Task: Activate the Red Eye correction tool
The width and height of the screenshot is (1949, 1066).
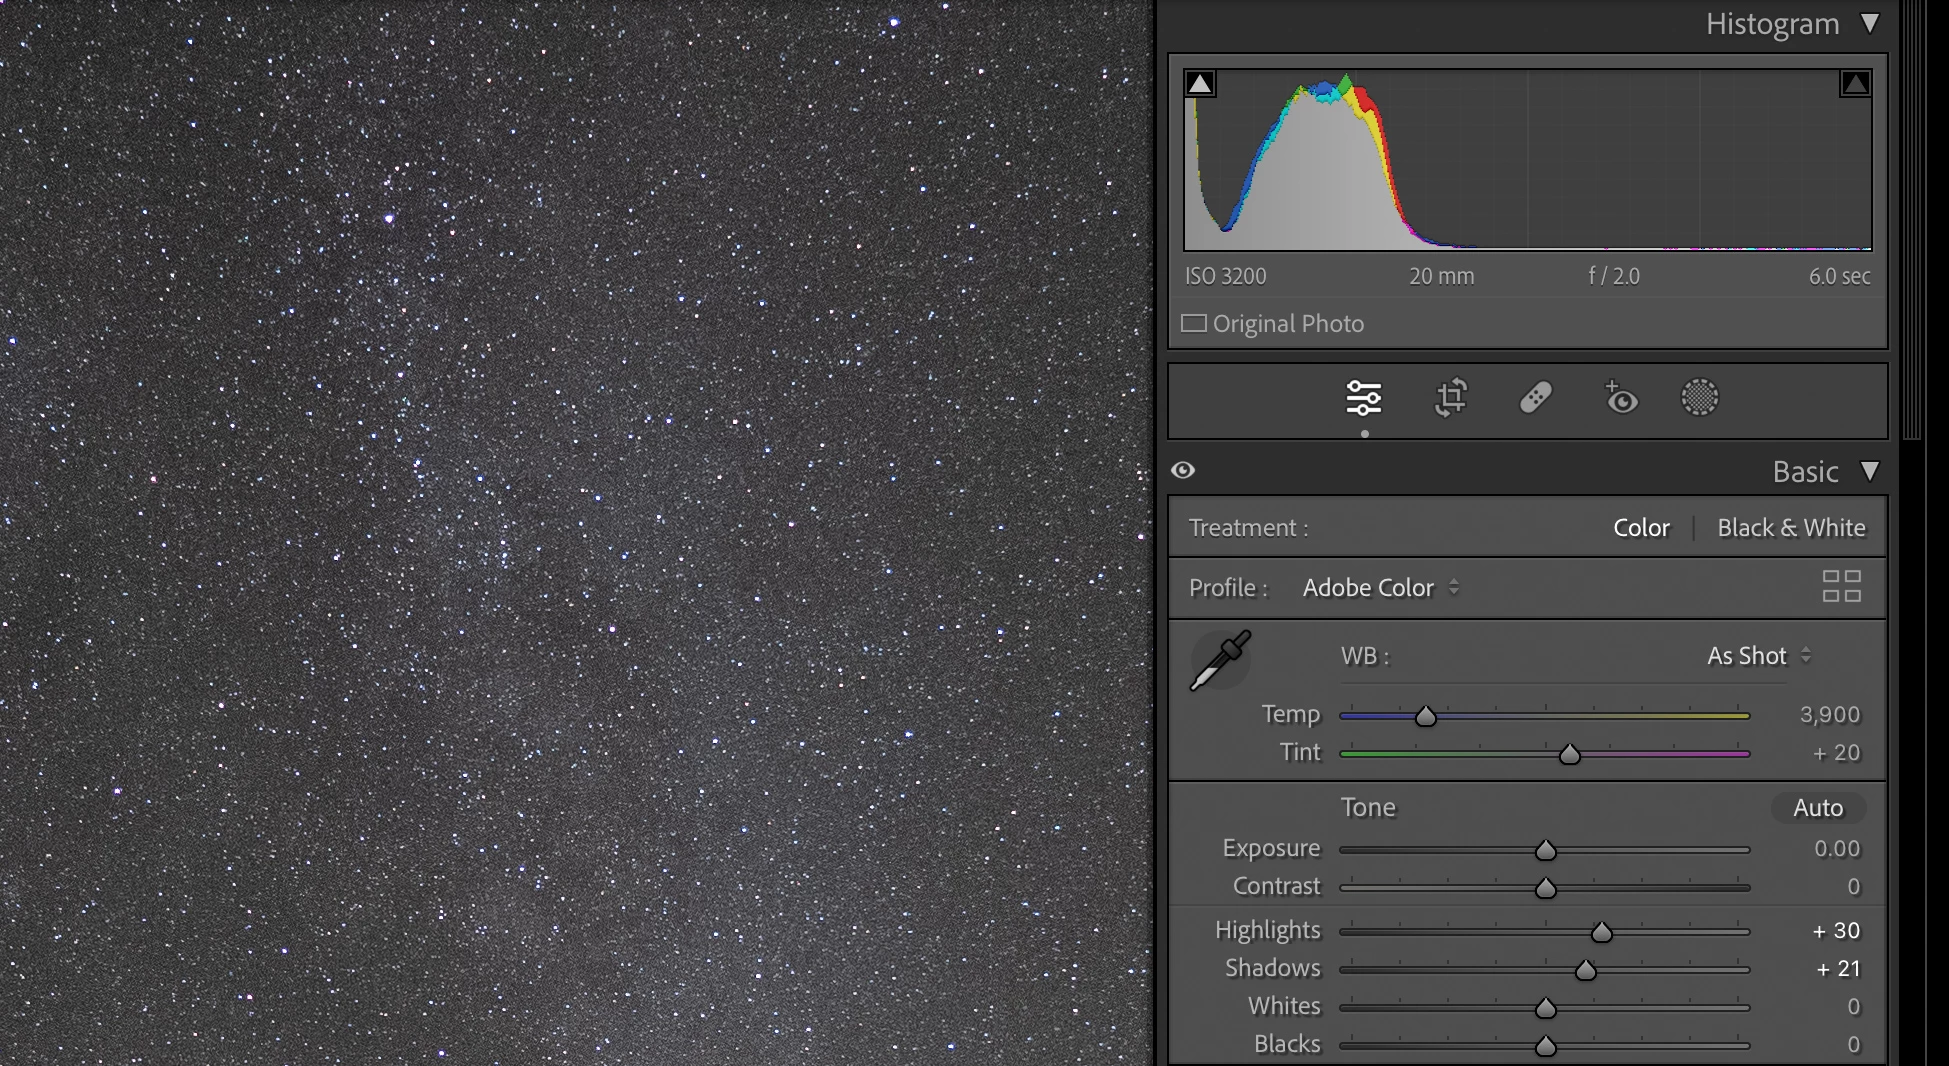Action: pos(1620,398)
